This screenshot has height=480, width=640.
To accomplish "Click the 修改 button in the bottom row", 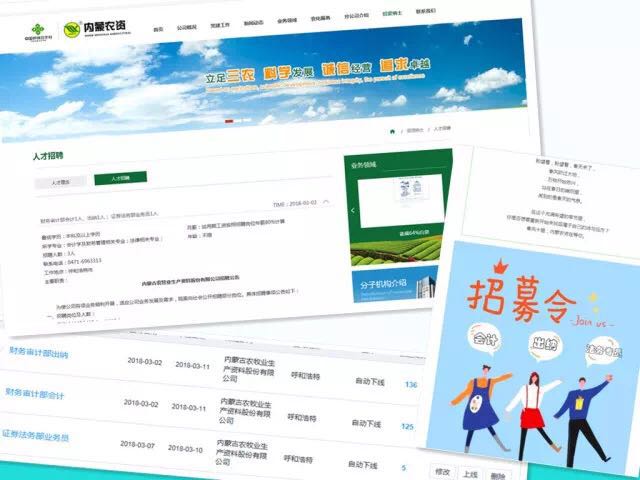I will coord(442,472).
